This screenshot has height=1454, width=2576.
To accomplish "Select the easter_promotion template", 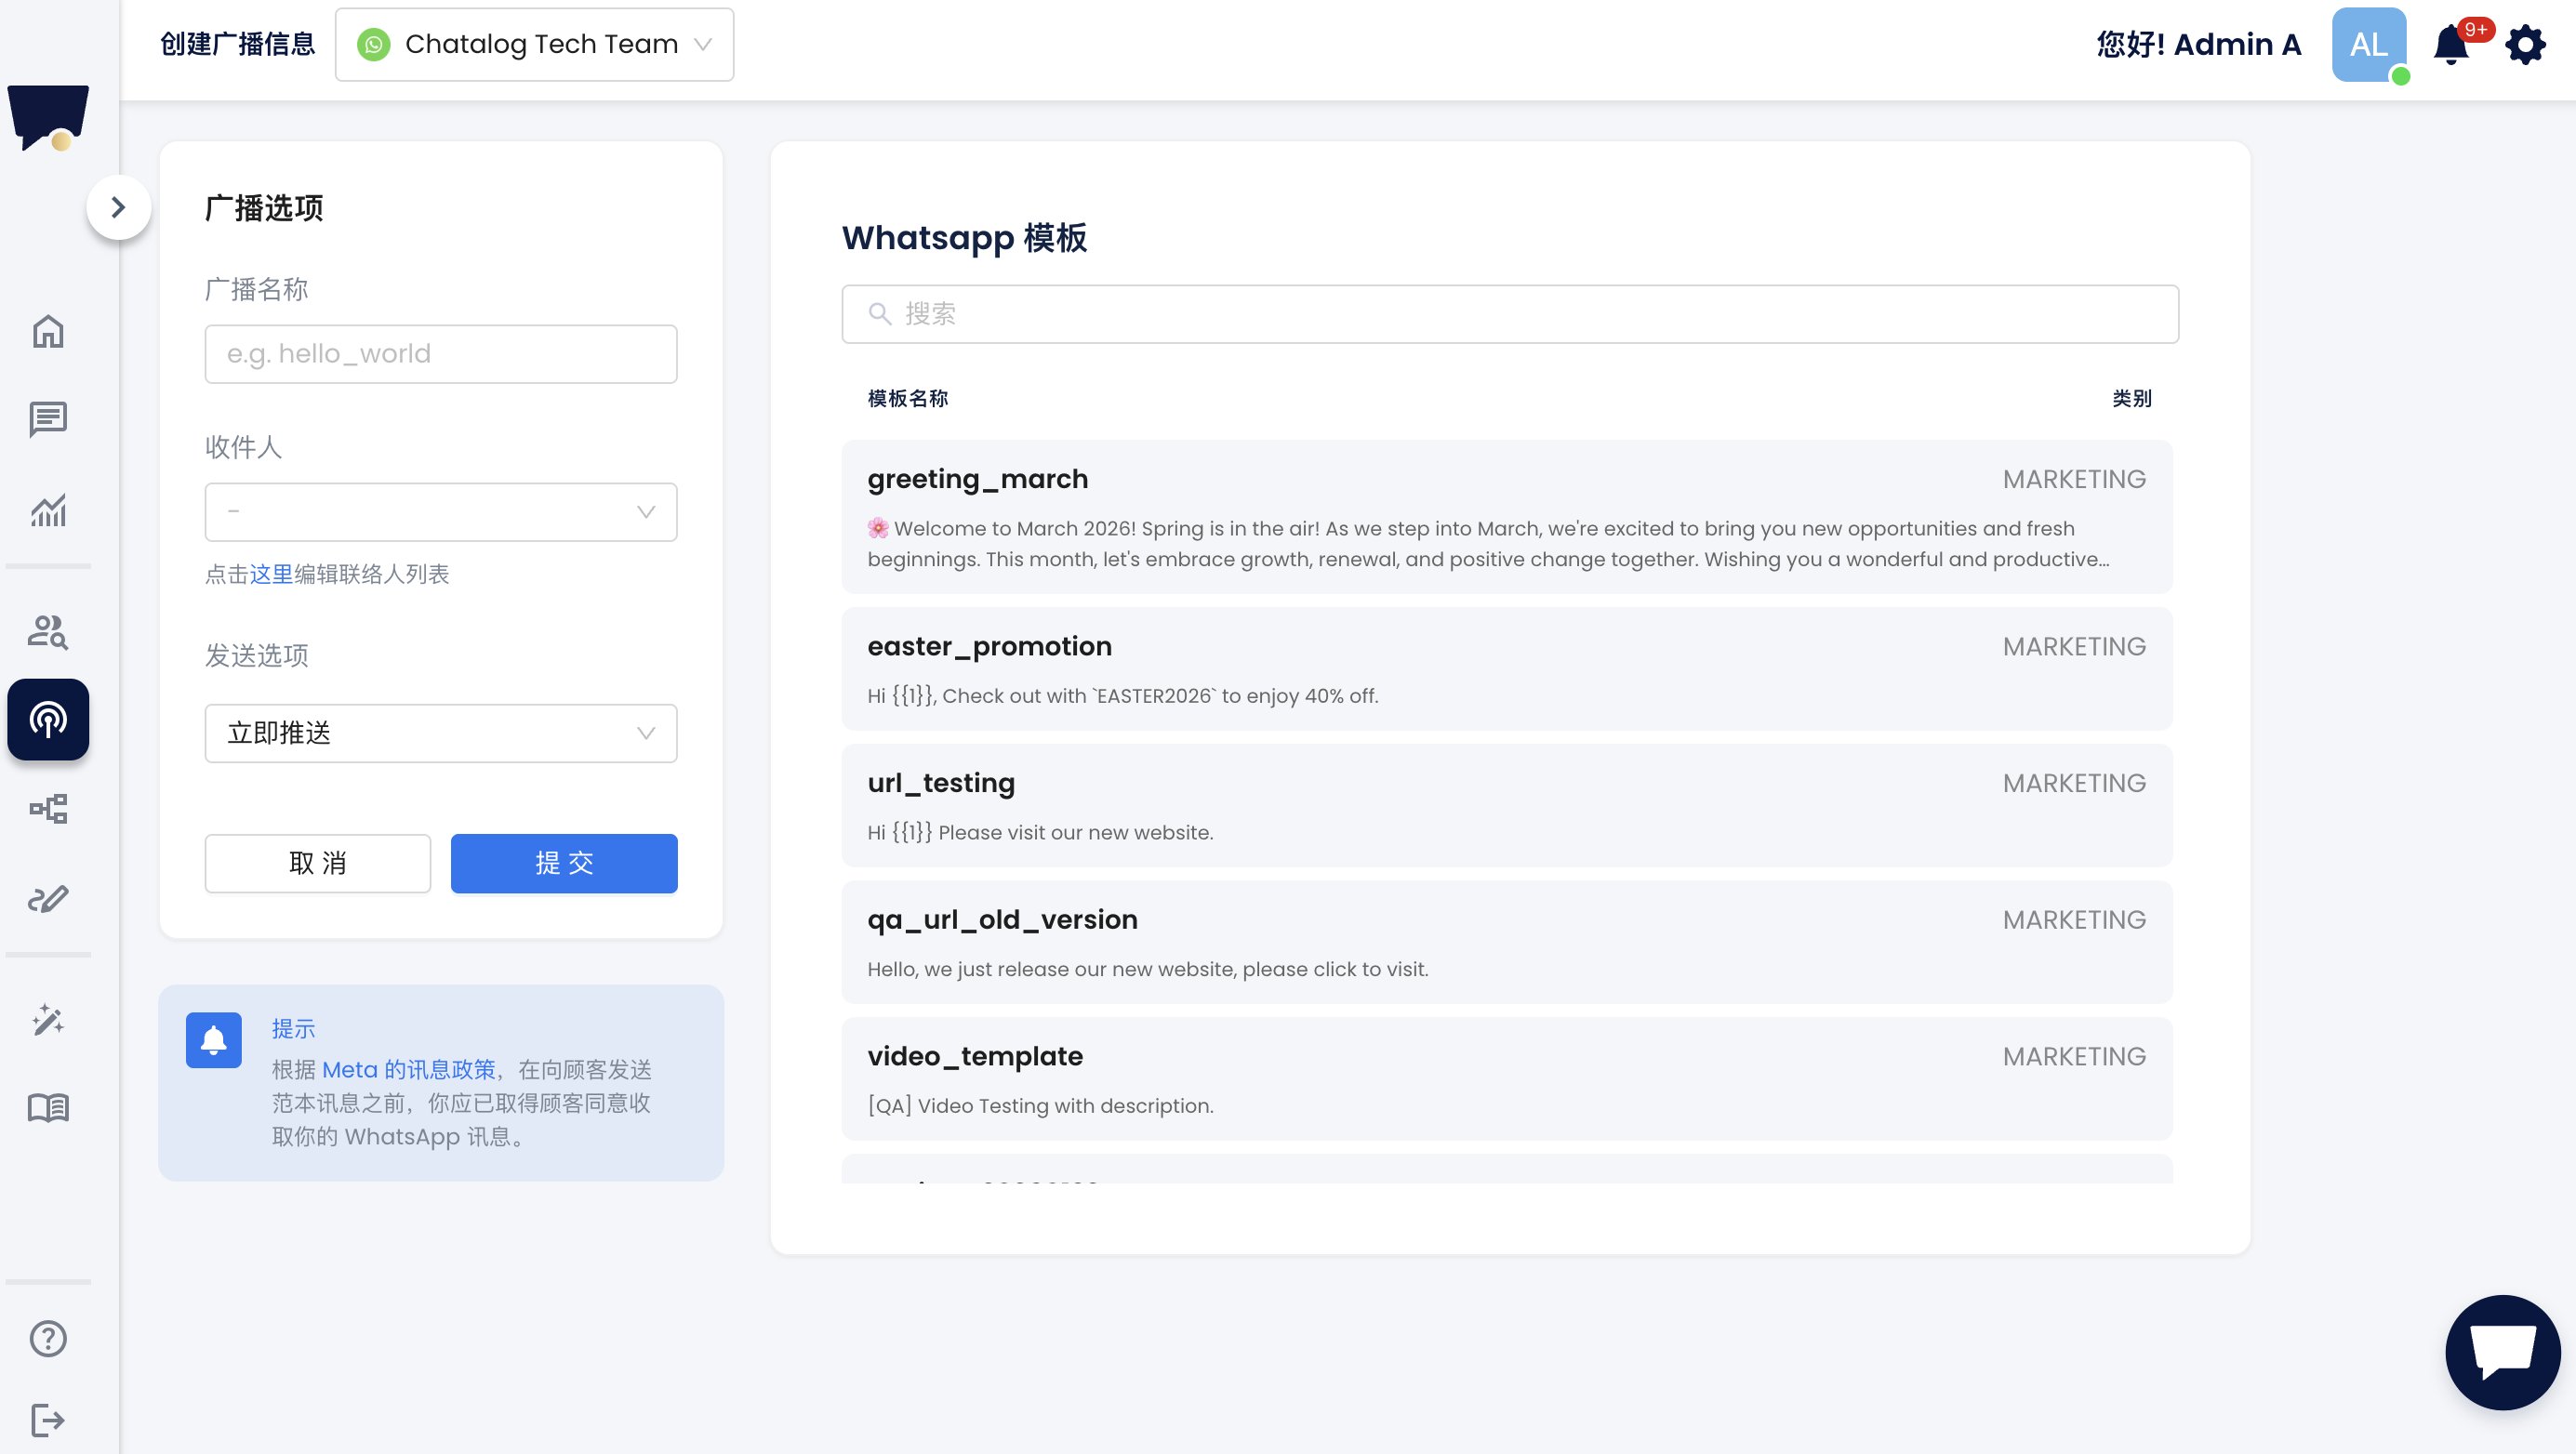I will [x=1506, y=668].
